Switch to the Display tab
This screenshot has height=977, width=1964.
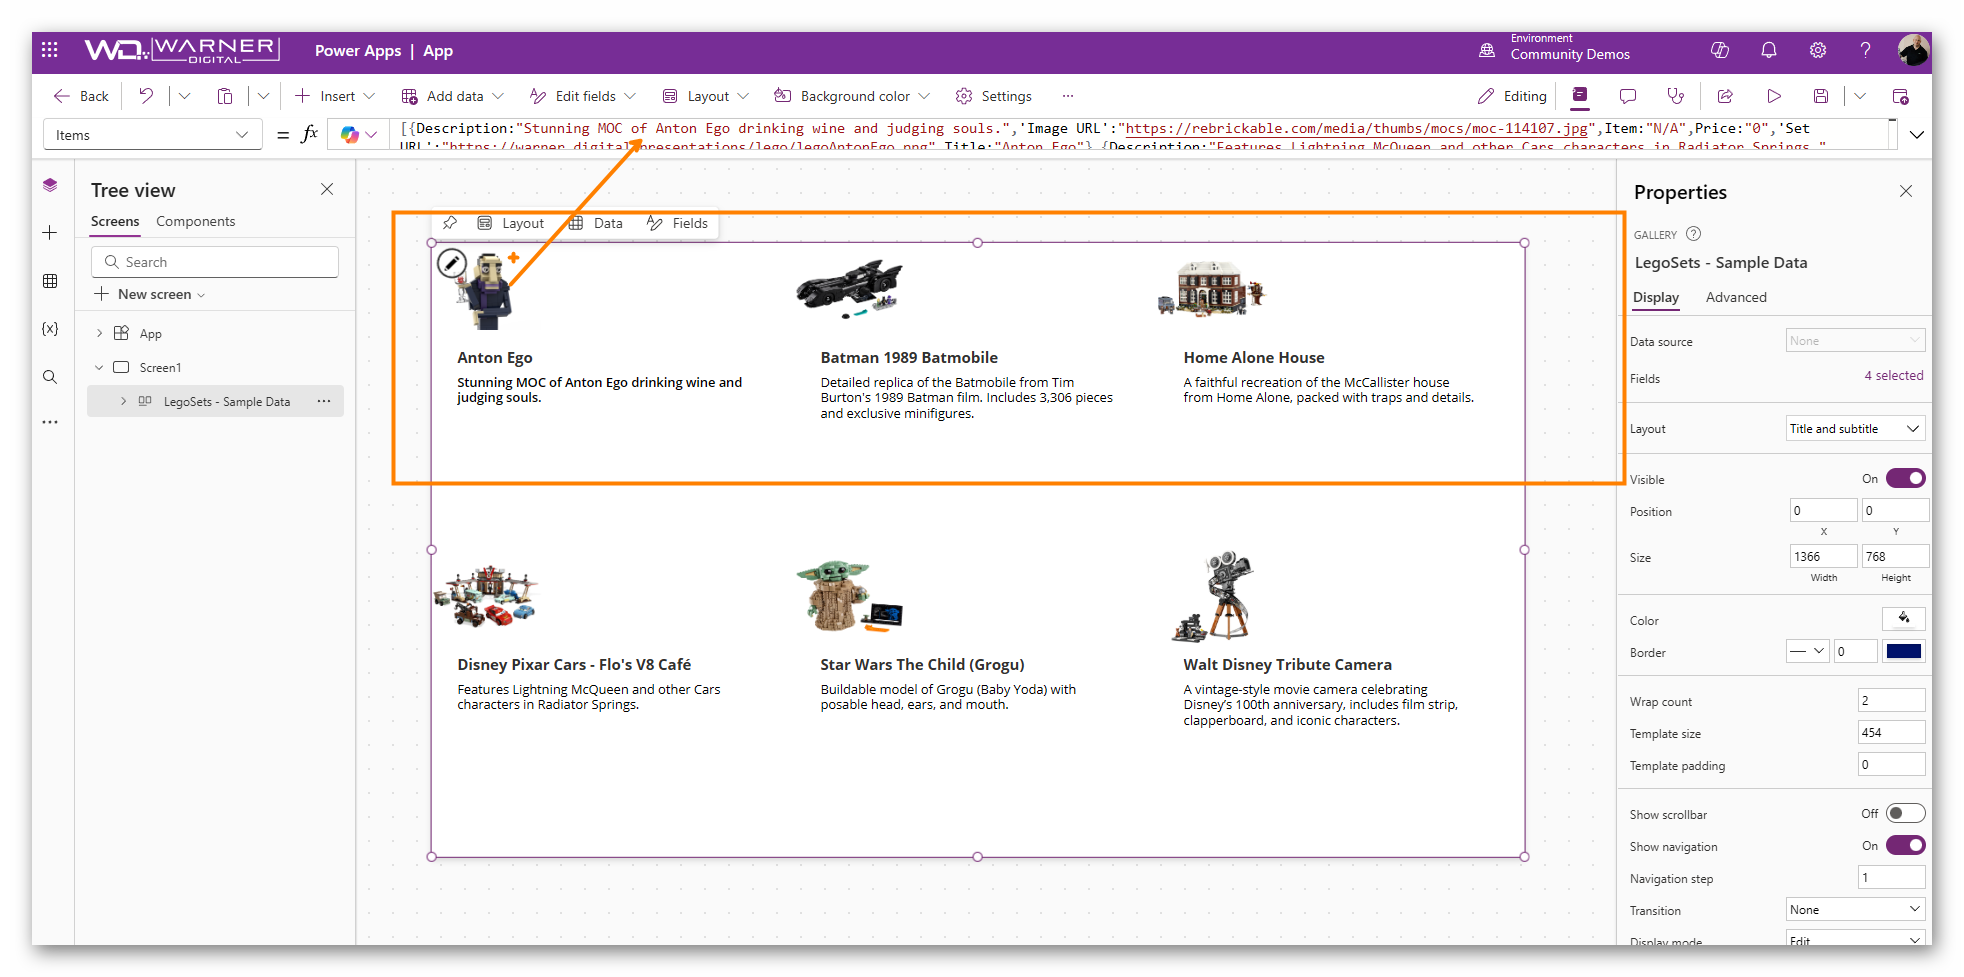coord(1656,297)
